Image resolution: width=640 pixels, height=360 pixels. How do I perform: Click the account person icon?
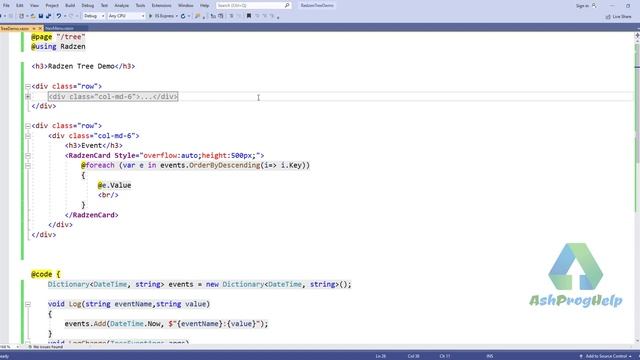(594, 6)
